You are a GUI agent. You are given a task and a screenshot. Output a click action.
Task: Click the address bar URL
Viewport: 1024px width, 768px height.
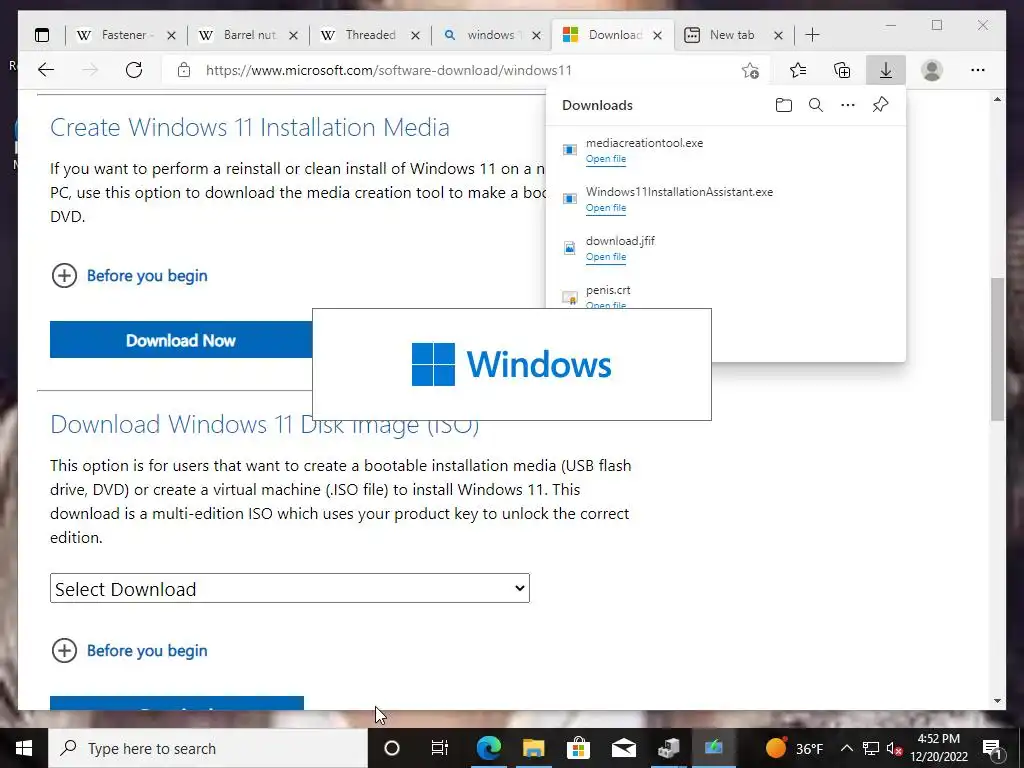(389, 71)
